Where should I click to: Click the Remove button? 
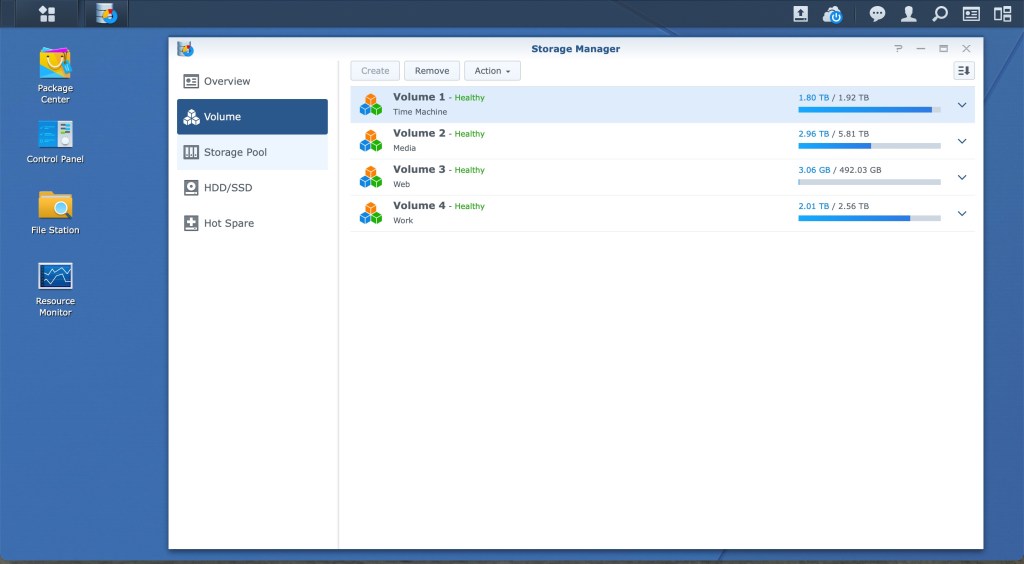click(x=432, y=71)
